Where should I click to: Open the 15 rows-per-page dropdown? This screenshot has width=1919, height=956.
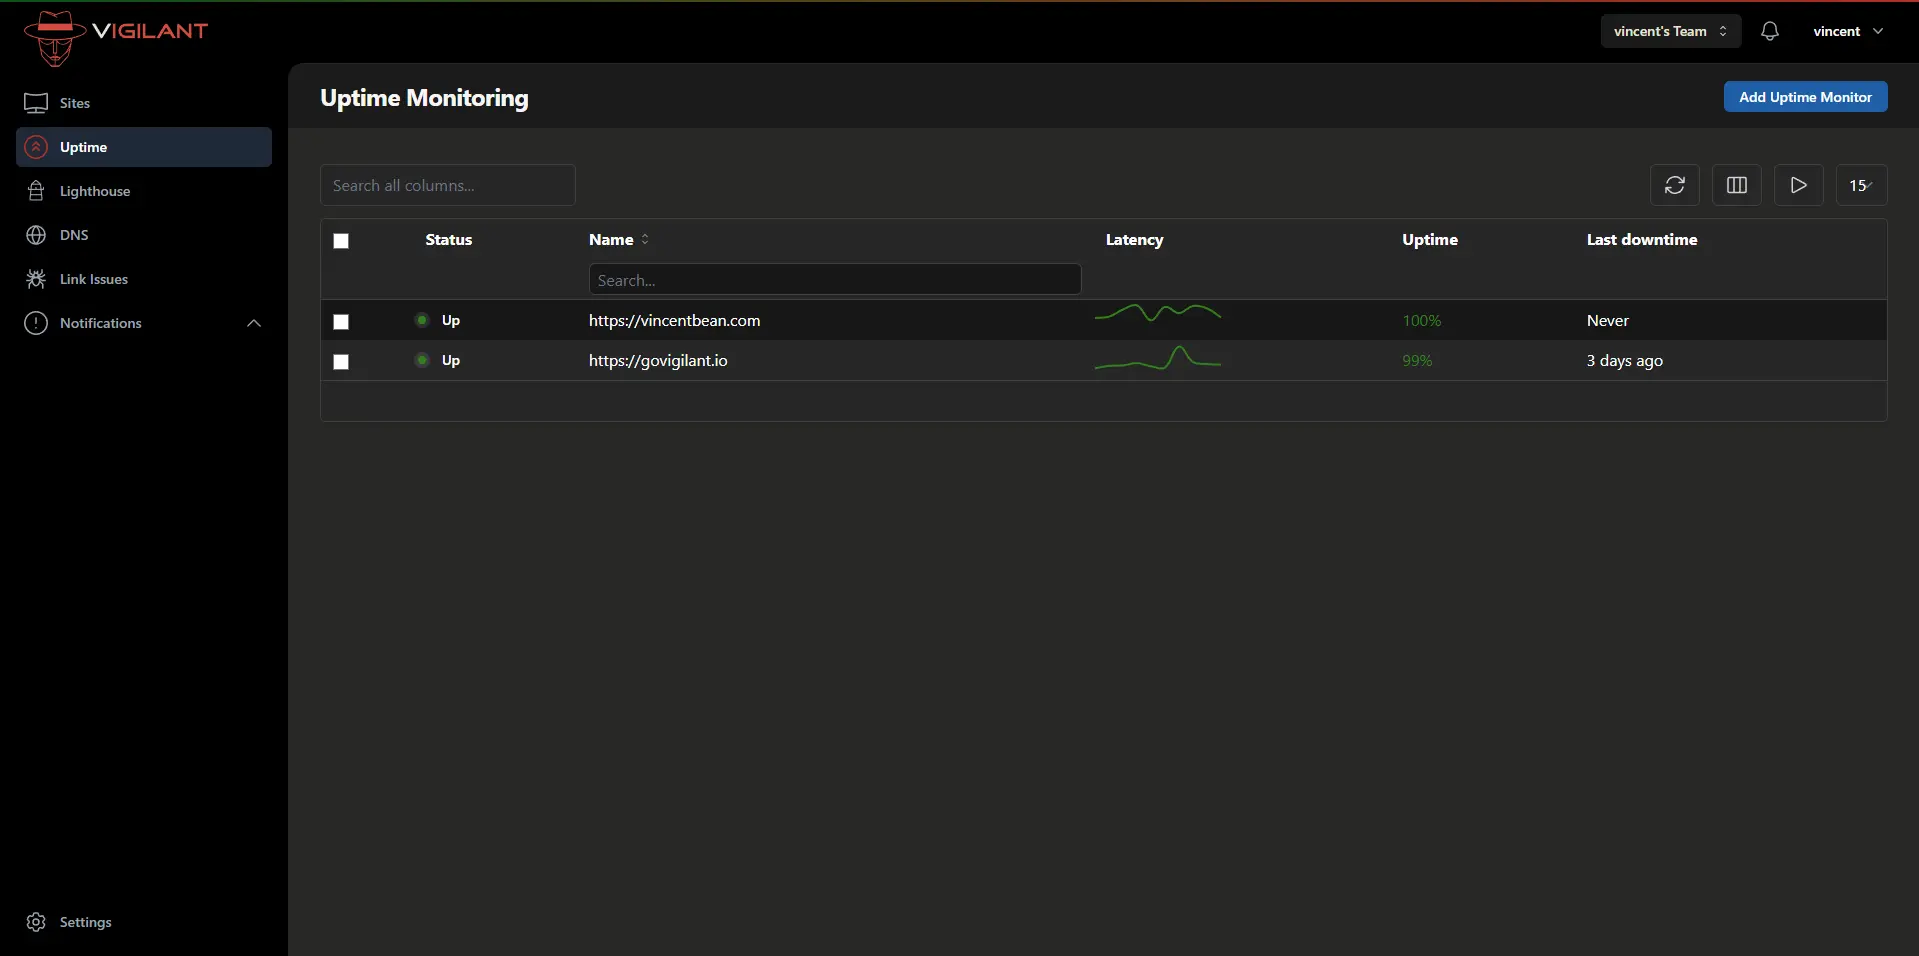point(1862,185)
